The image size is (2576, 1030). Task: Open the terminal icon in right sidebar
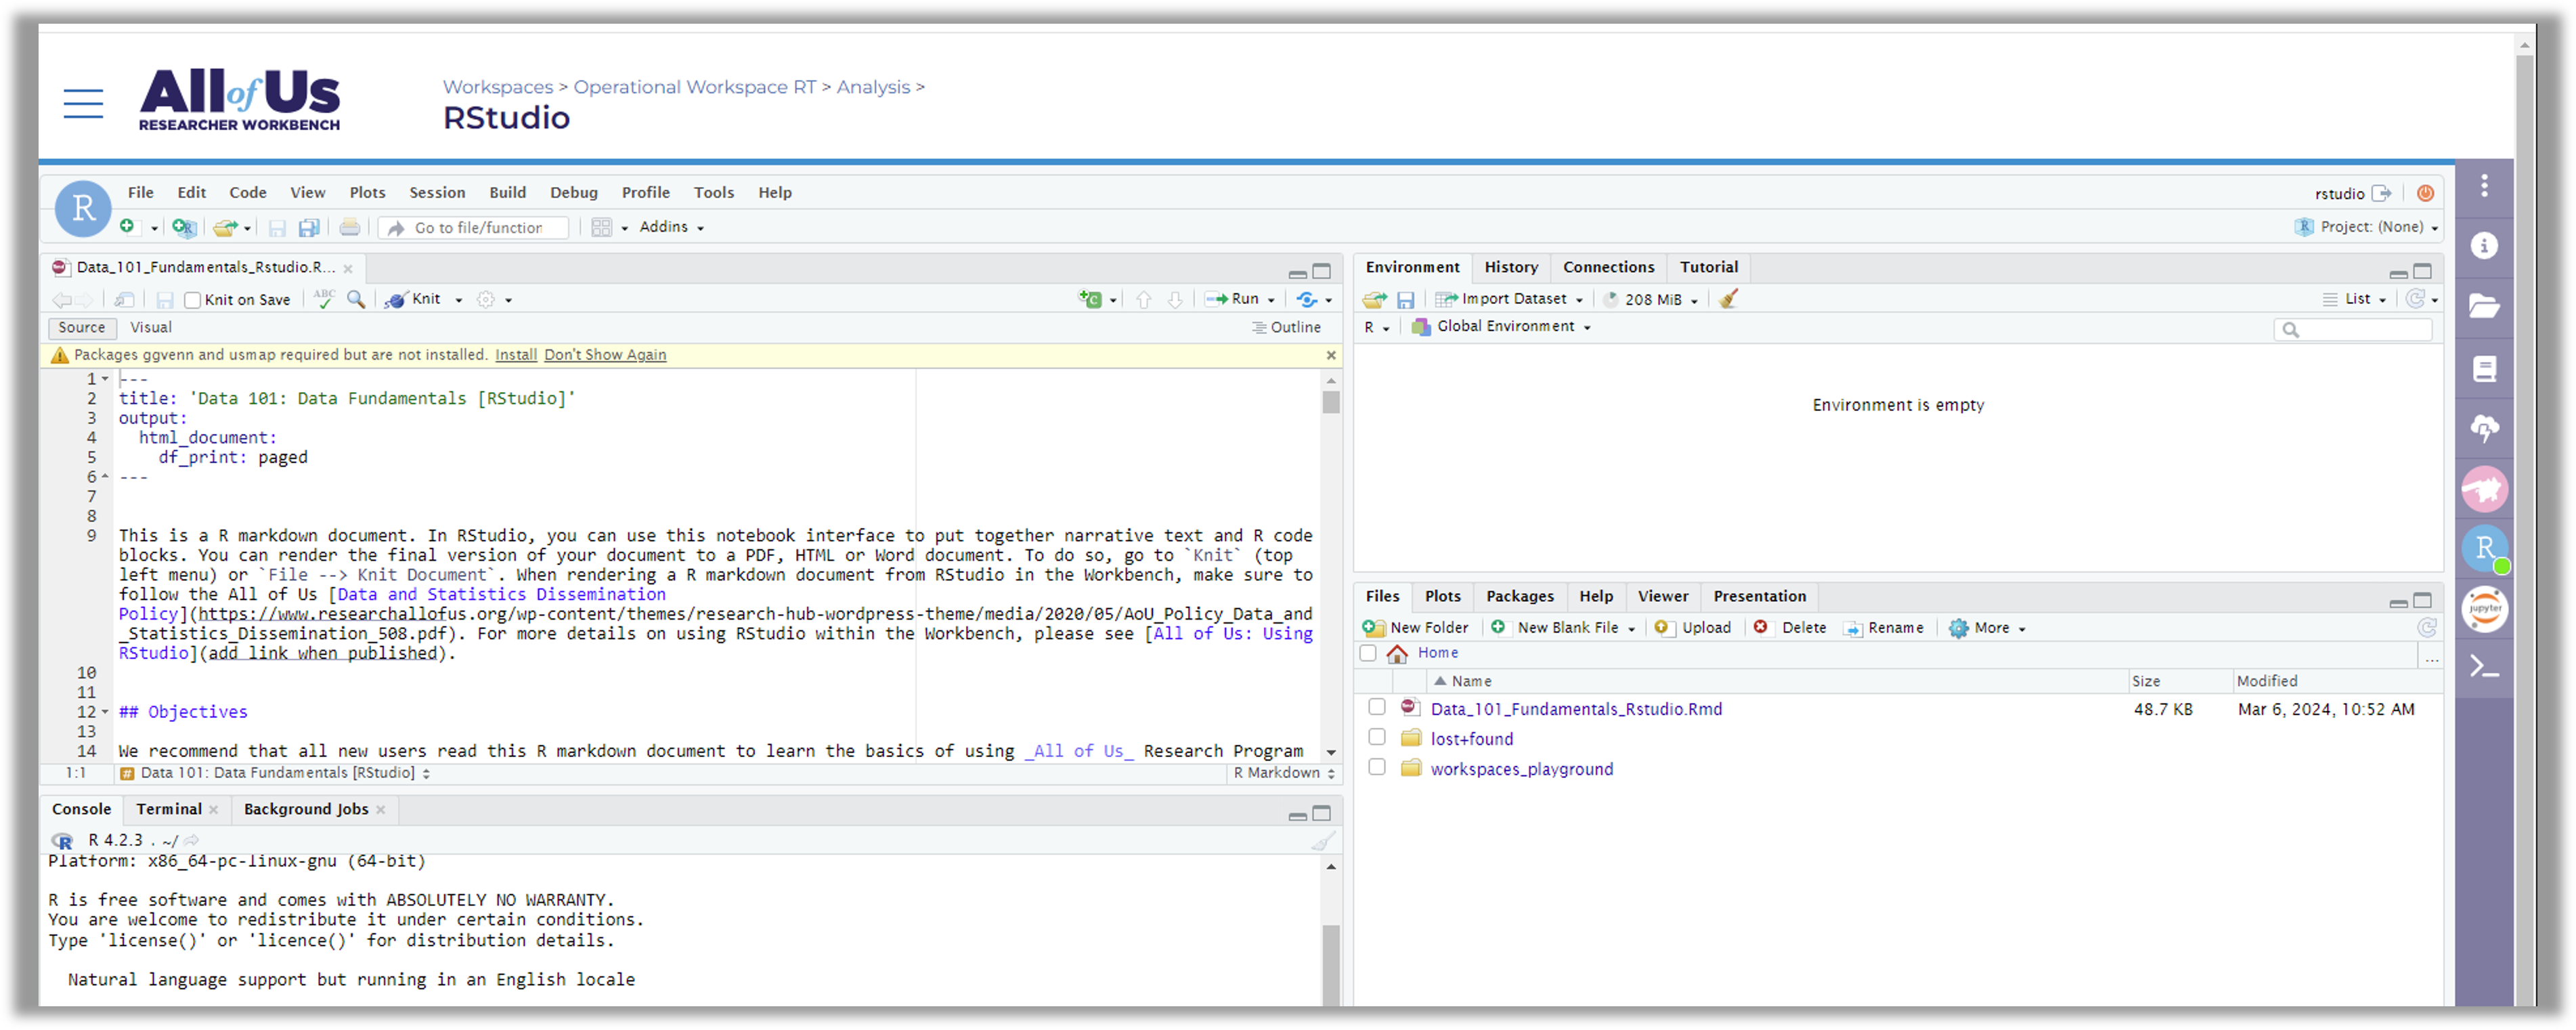[x=2485, y=667]
